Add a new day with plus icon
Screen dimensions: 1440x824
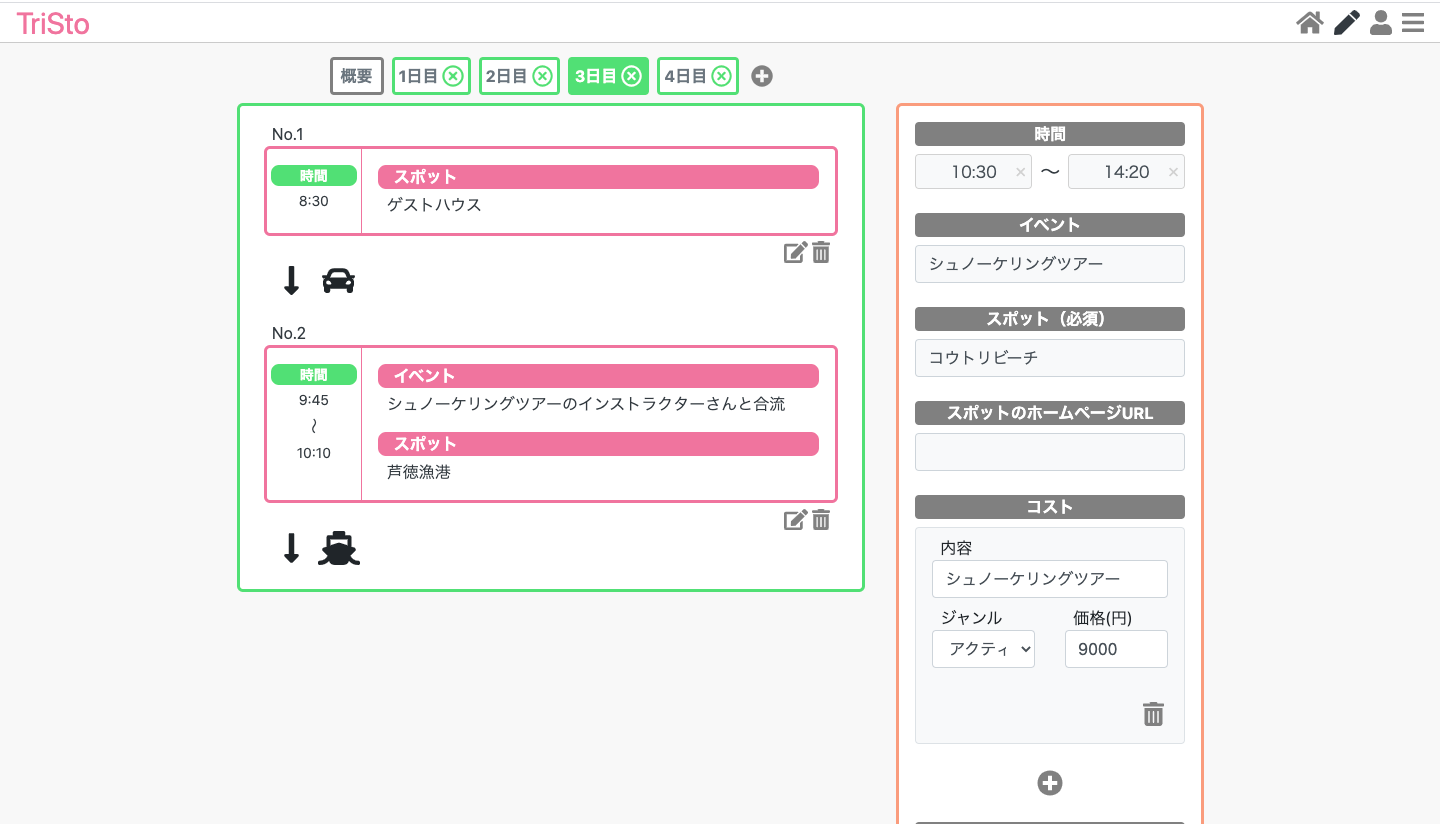(762, 76)
